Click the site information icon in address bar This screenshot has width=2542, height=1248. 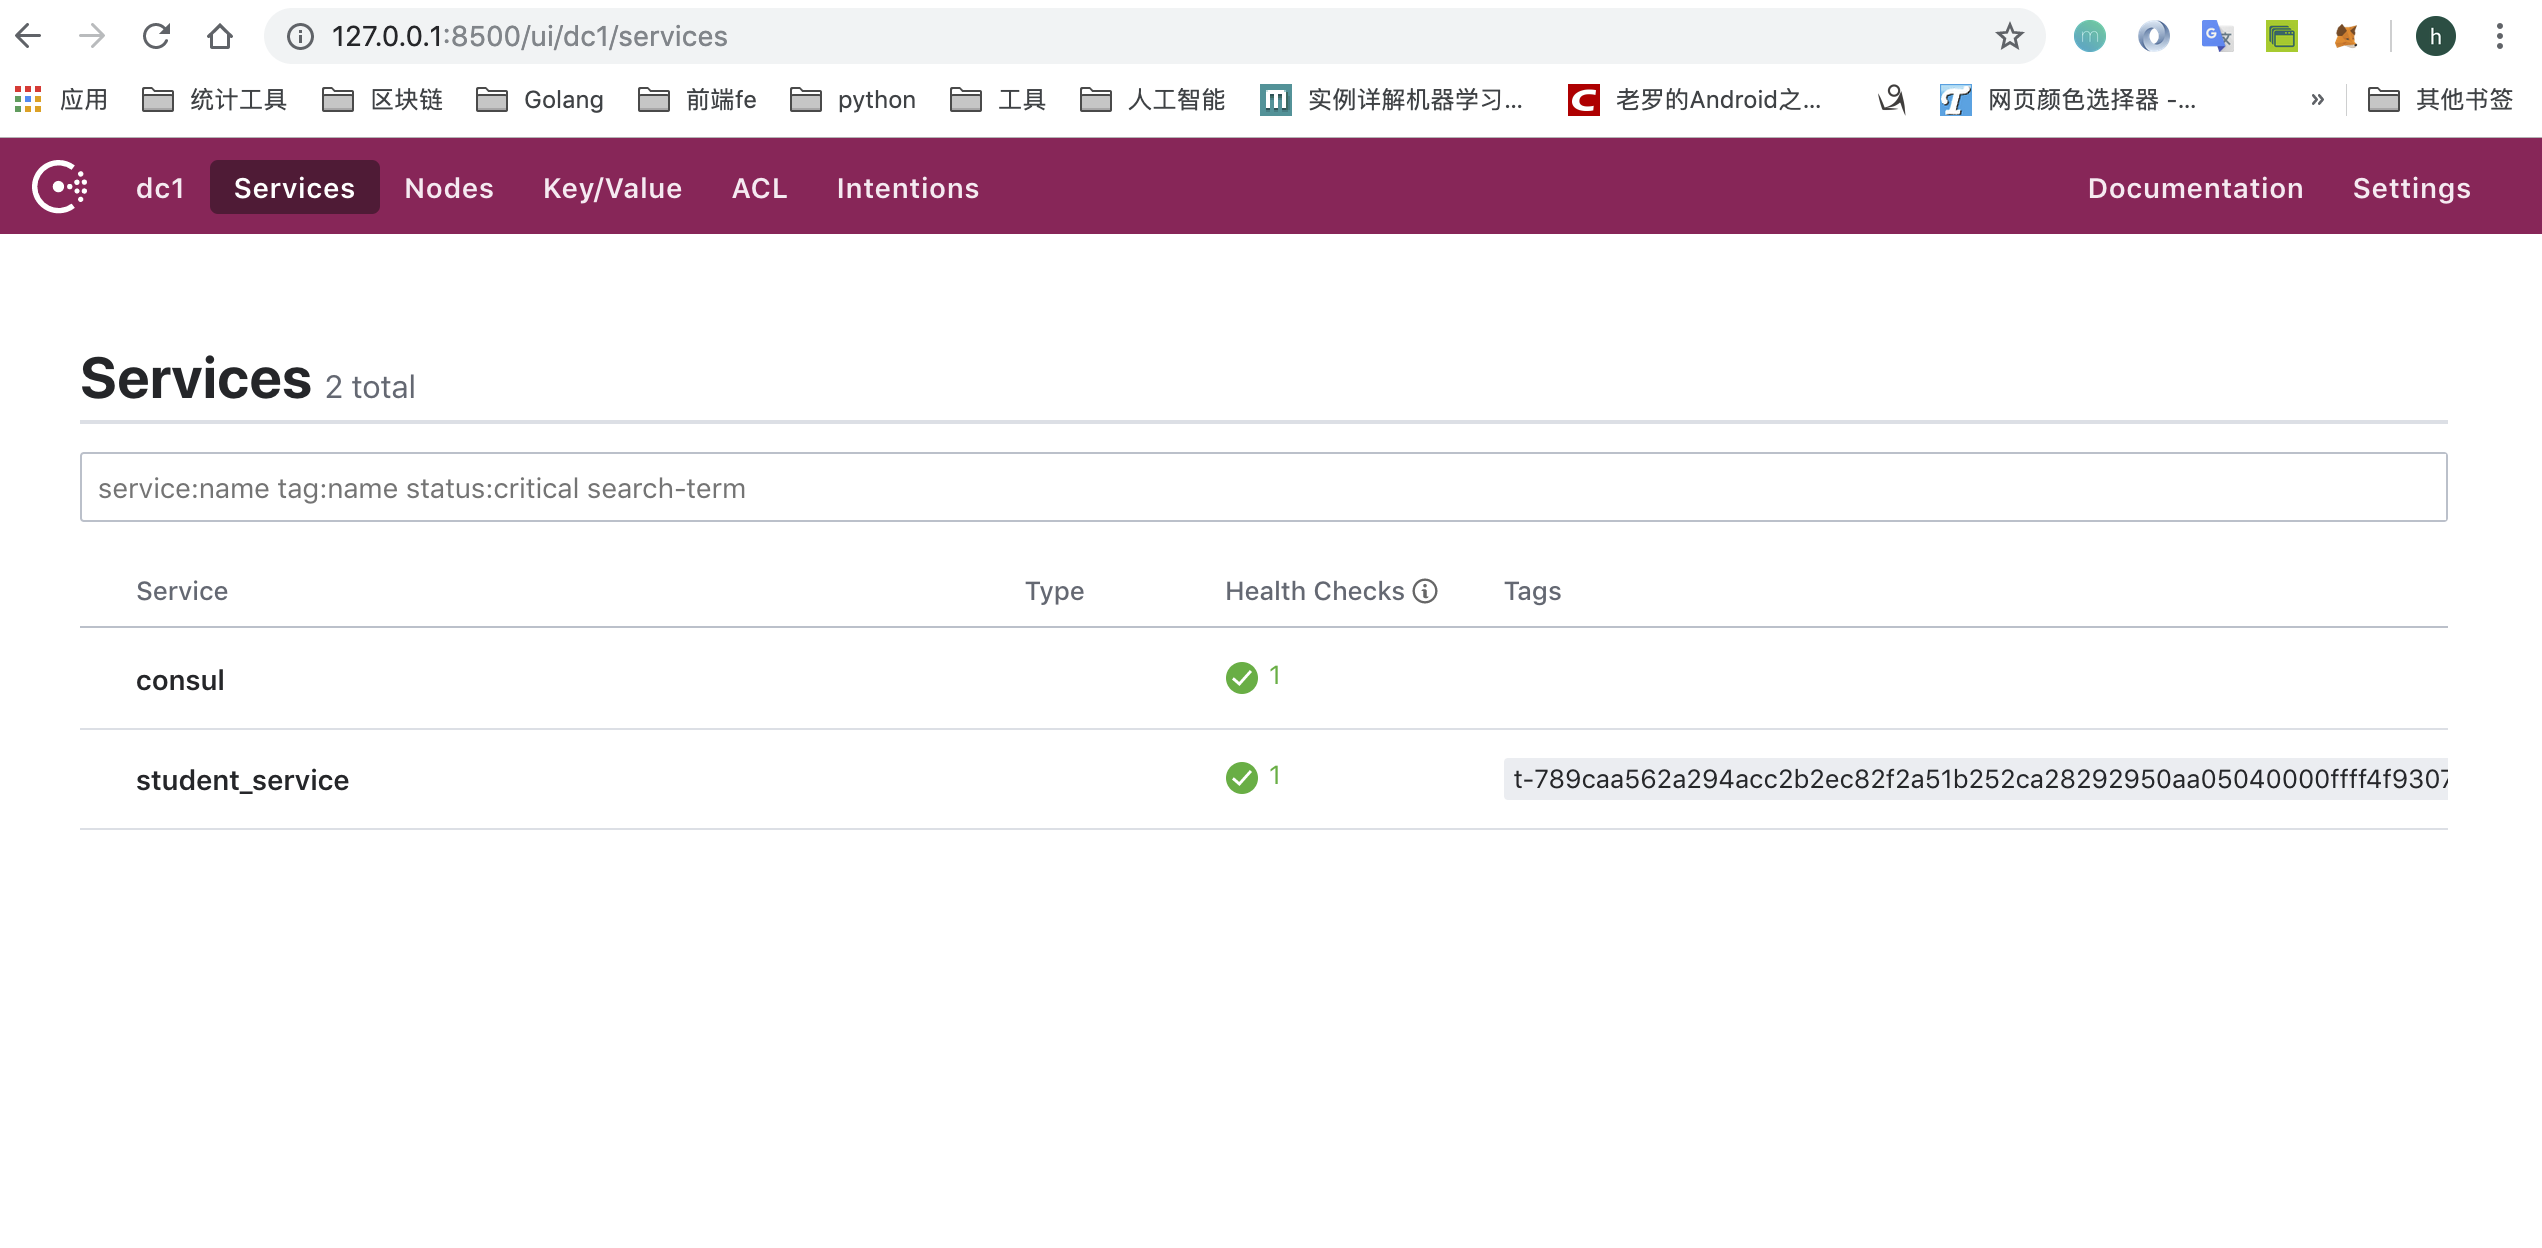tap(300, 37)
